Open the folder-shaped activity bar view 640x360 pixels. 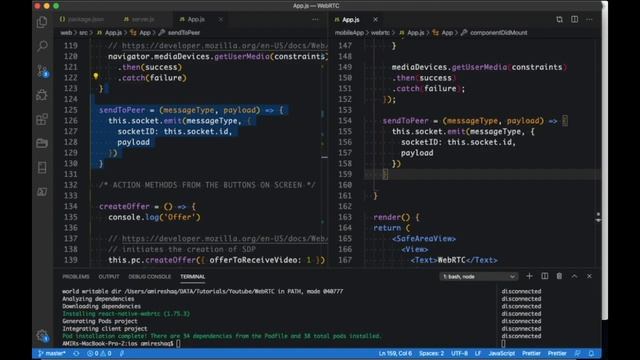point(42,143)
